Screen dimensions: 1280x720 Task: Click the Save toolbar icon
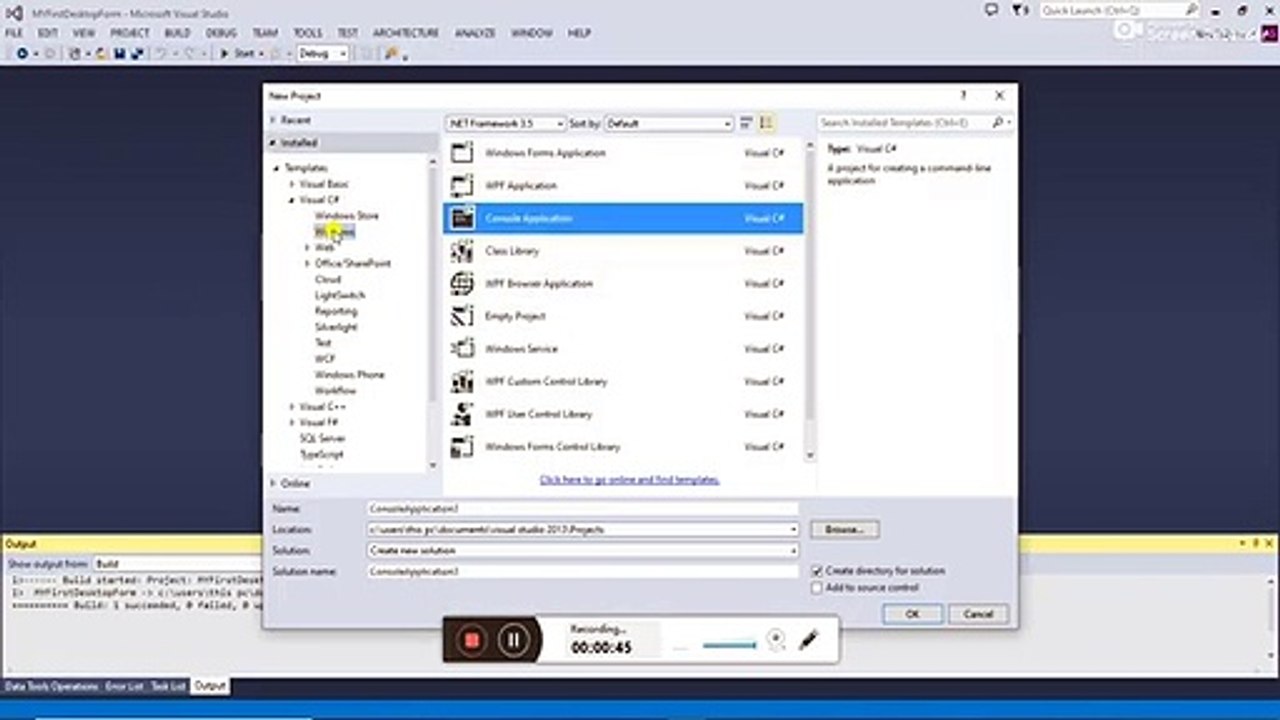(119, 53)
